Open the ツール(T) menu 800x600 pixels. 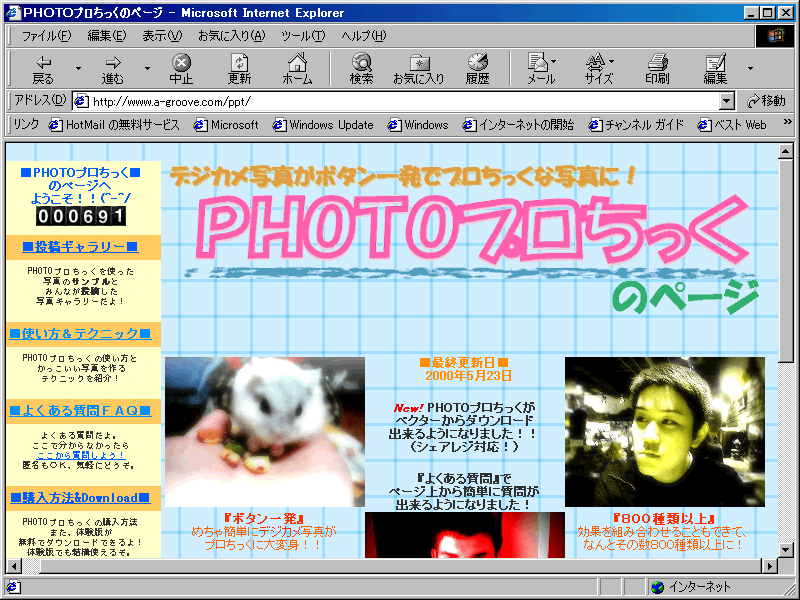pyautogui.click(x=303, y=36)
